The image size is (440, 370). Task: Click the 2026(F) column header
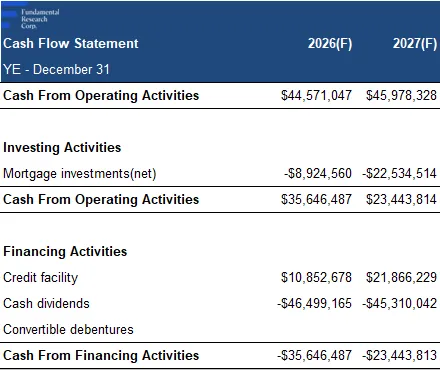[330, 44]
